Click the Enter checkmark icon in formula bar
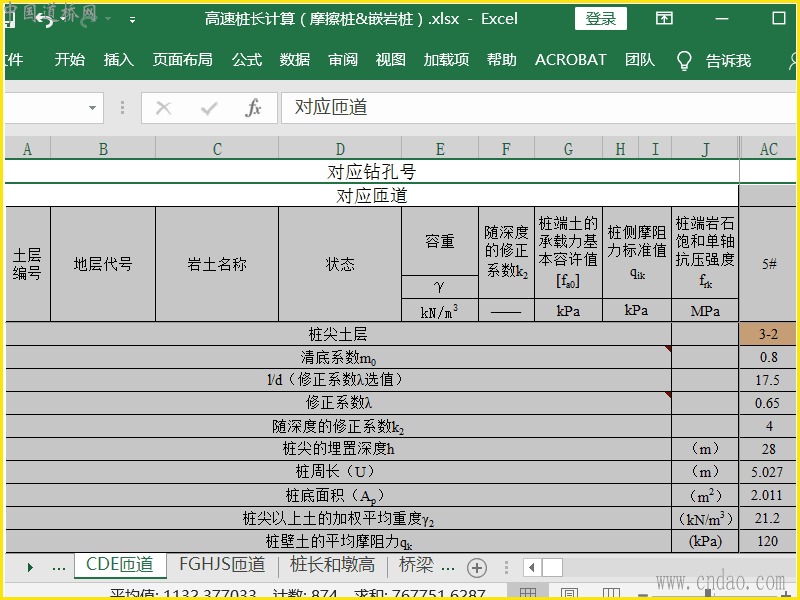This screenshot has width=800, height=600. [209, 108]
